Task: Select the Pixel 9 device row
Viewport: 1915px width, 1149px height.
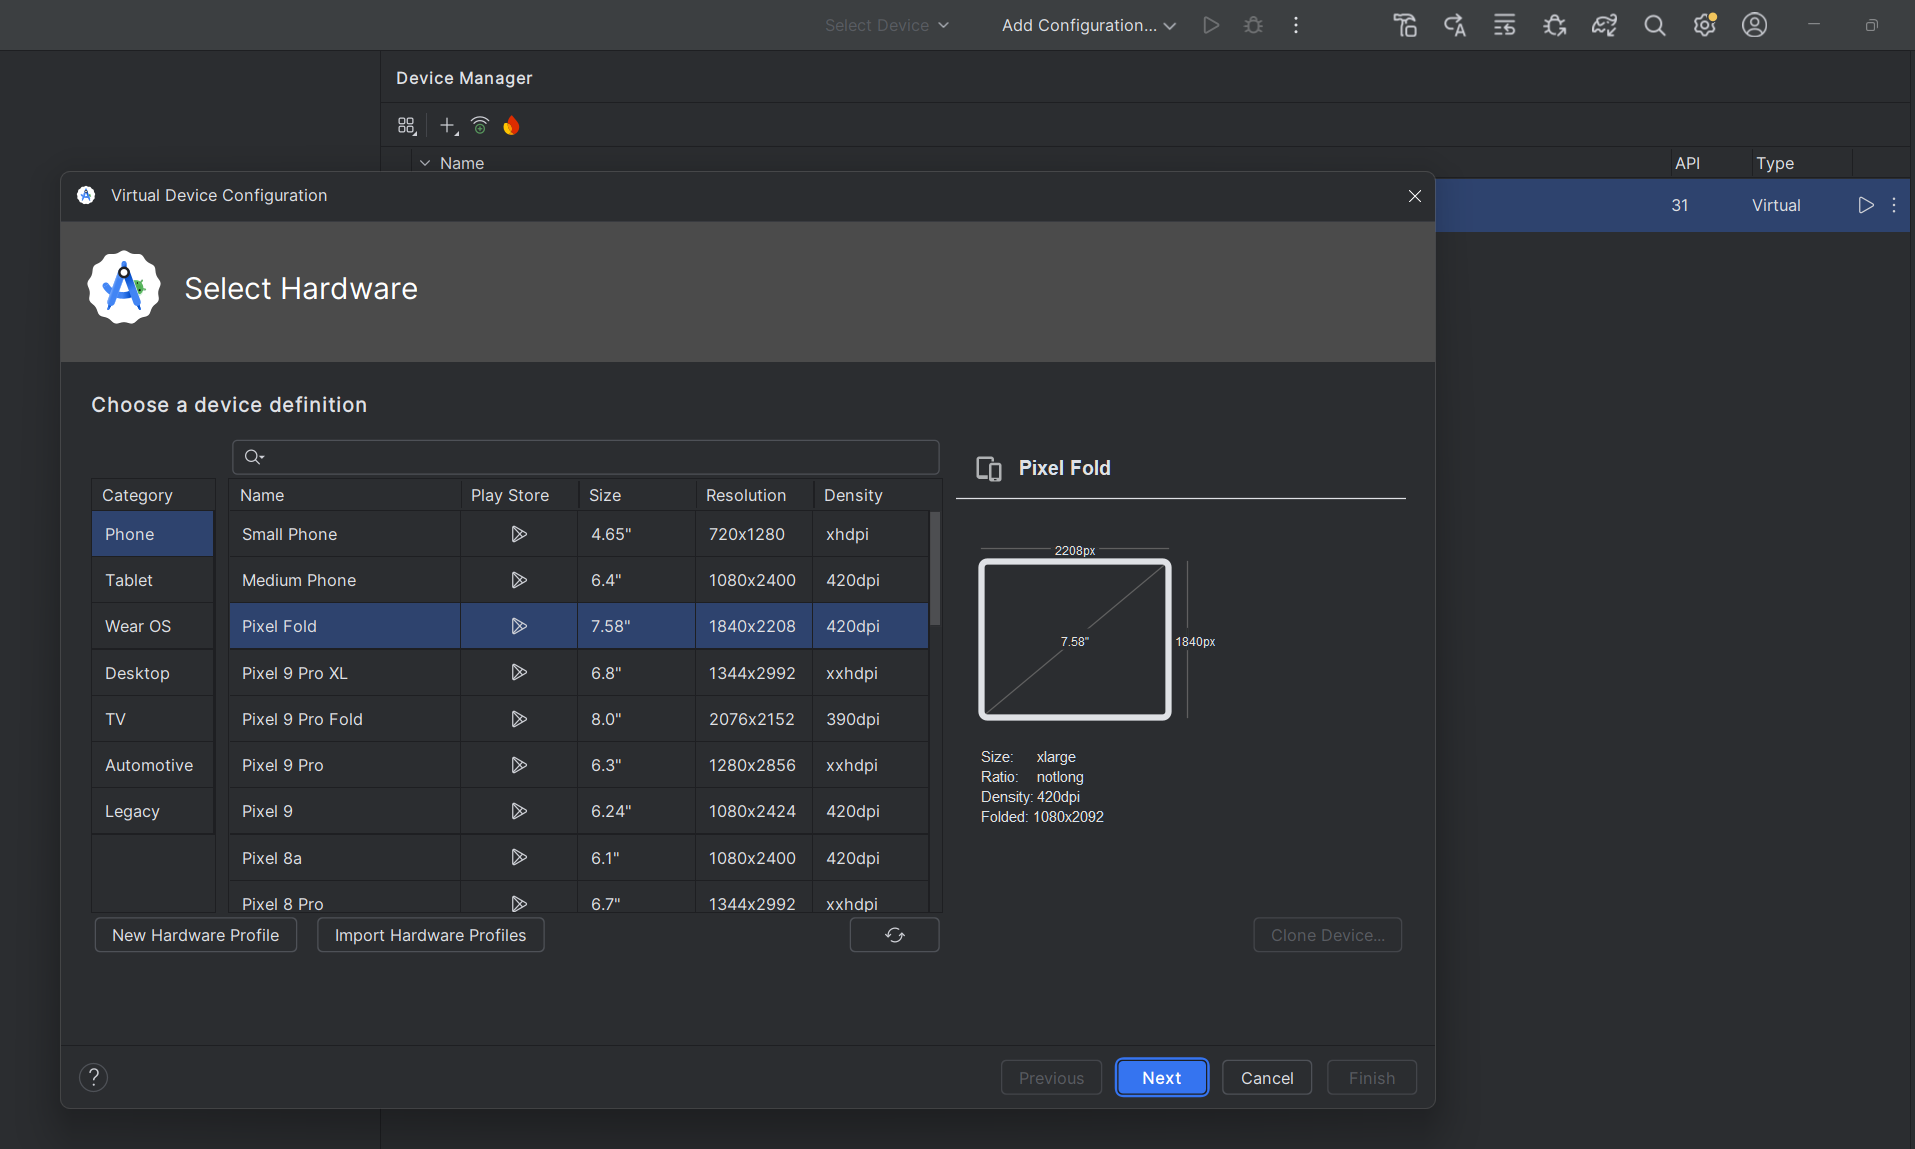Action: coord(579,811)
